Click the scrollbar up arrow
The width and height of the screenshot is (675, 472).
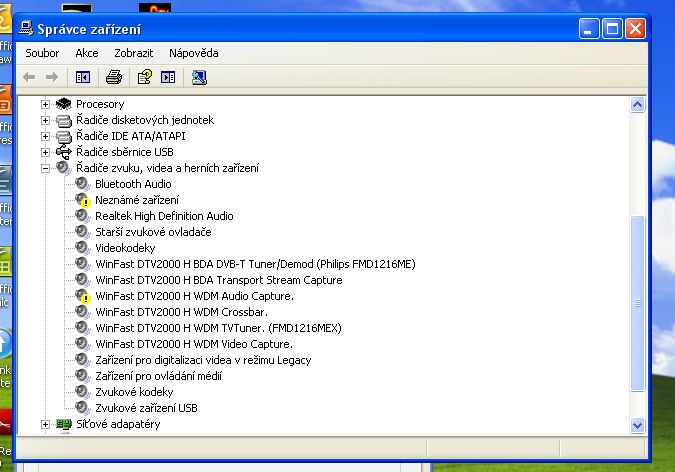click(637, 105)
